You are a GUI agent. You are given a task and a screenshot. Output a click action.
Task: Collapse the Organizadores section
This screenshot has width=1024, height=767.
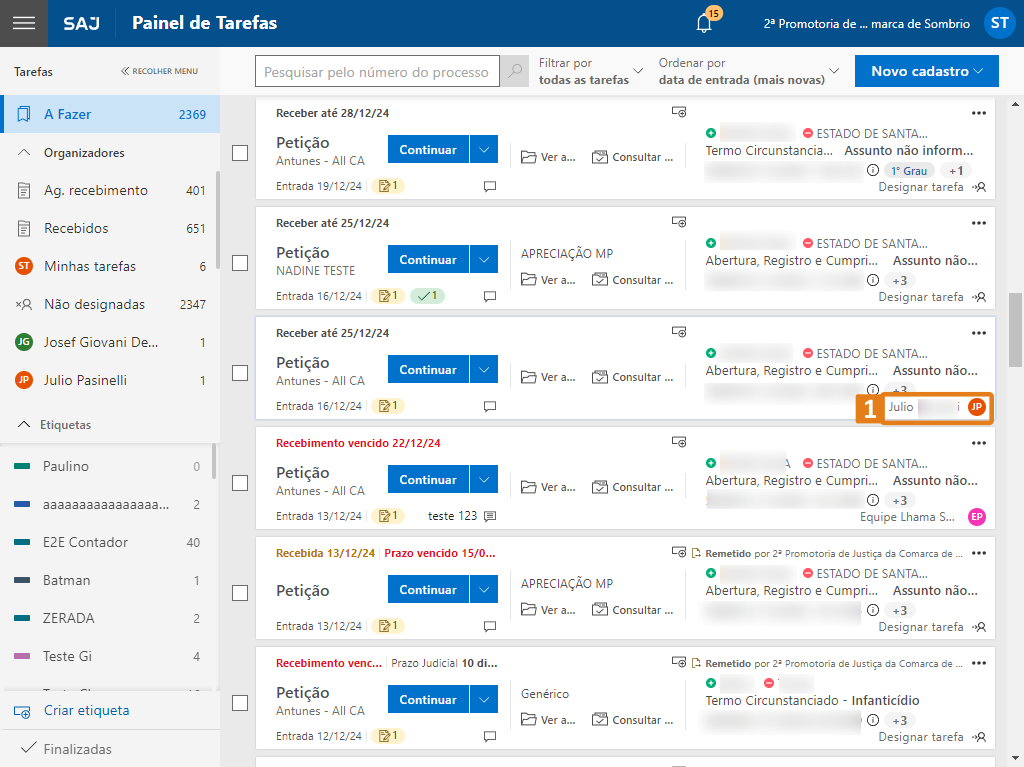click(25, 153)
